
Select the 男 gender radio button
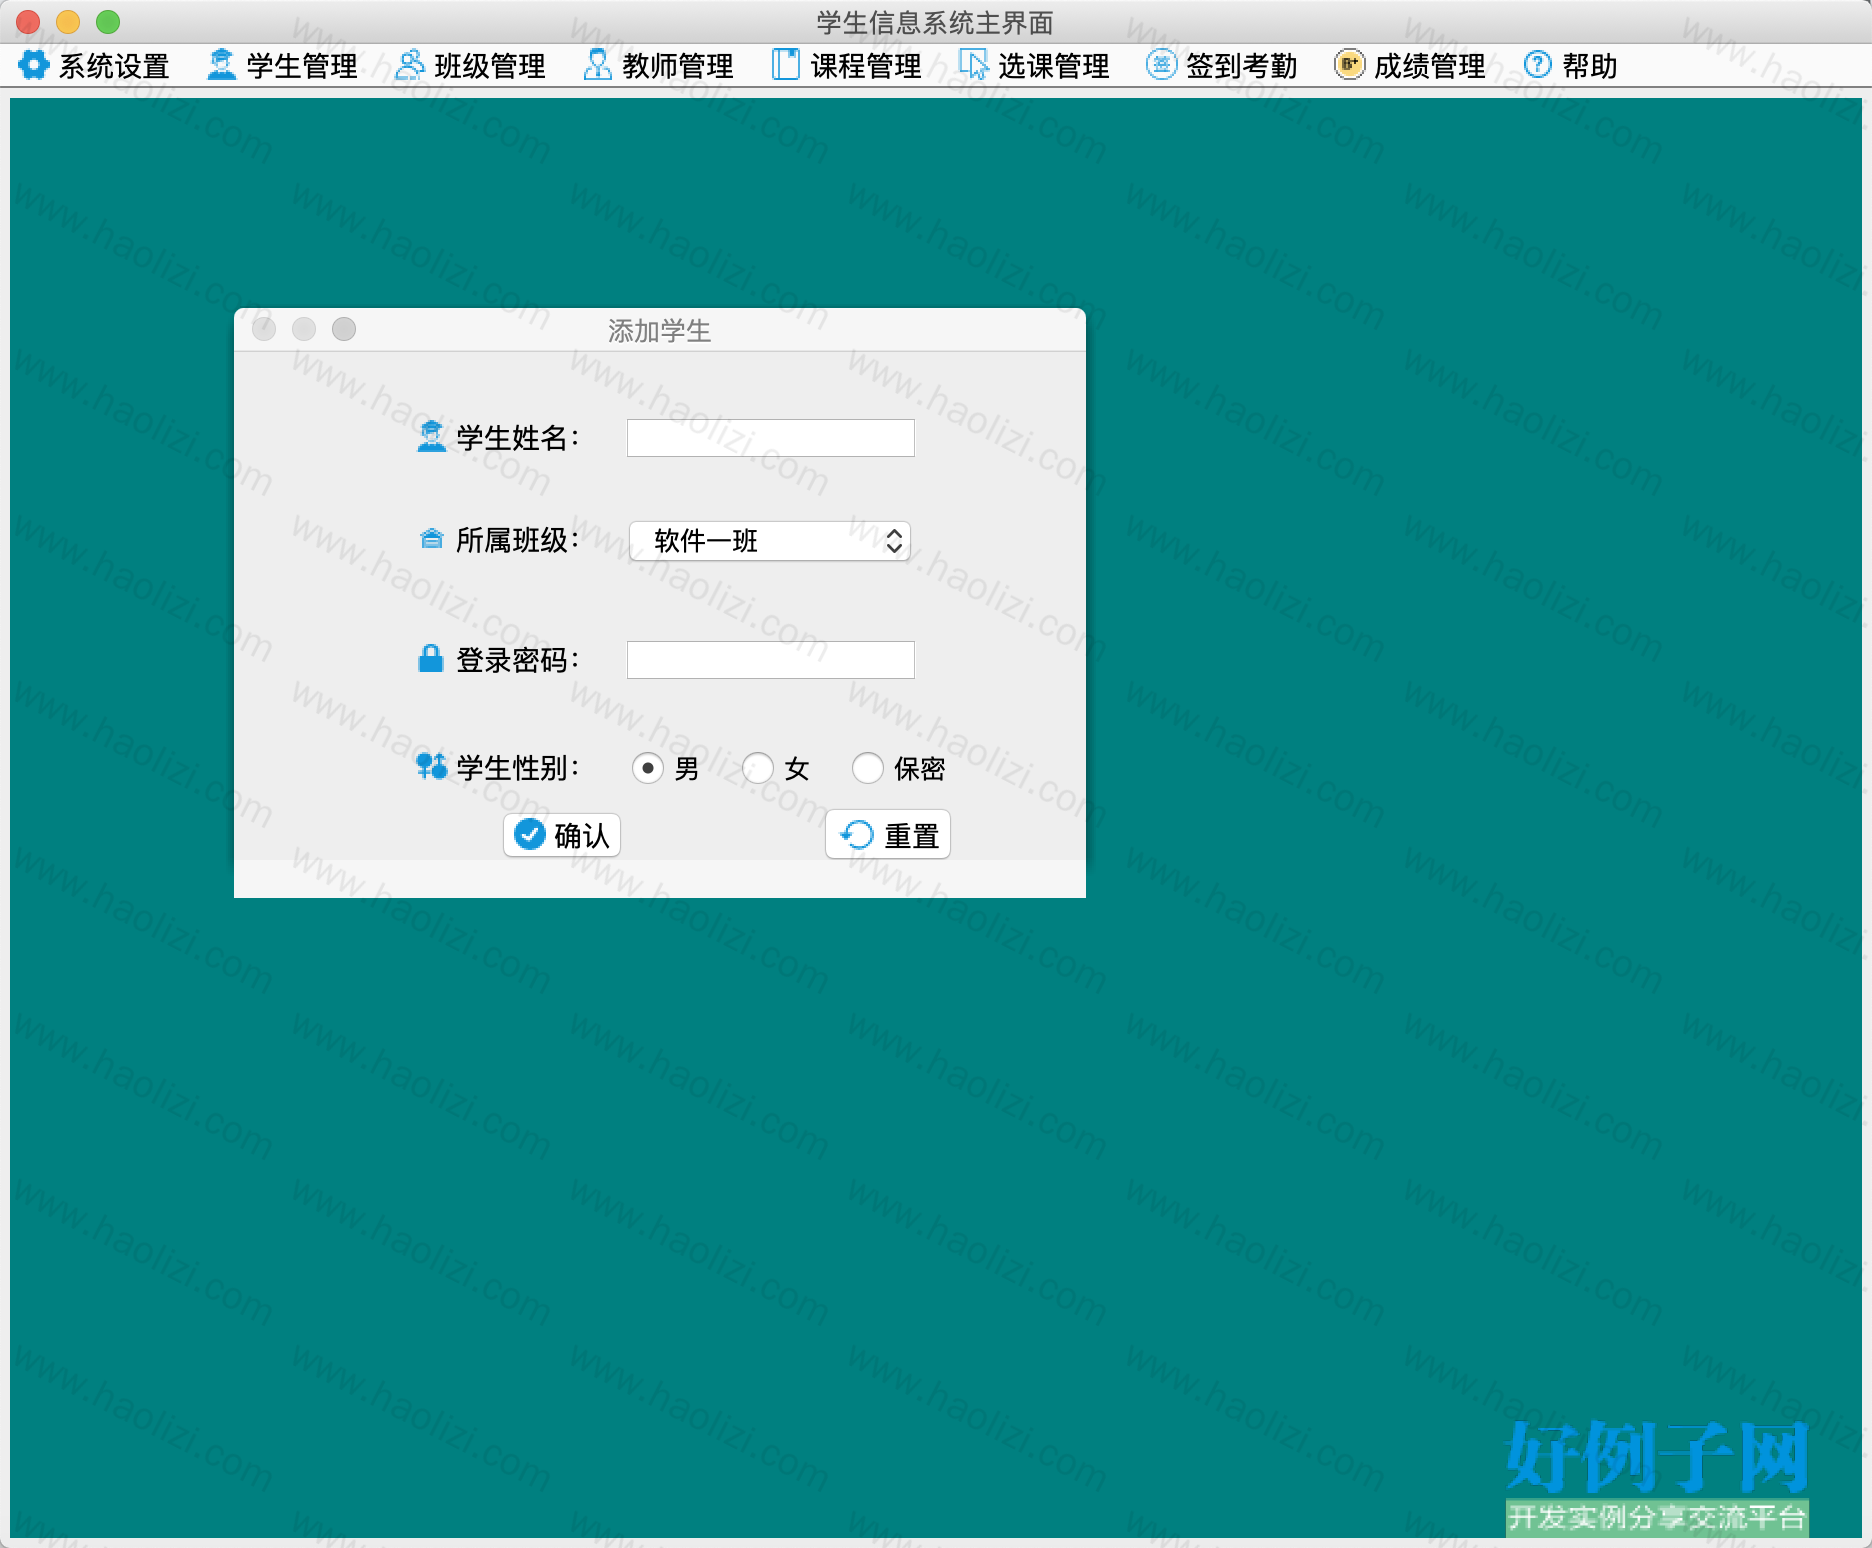pyautogui.click(x=648, y=768)
